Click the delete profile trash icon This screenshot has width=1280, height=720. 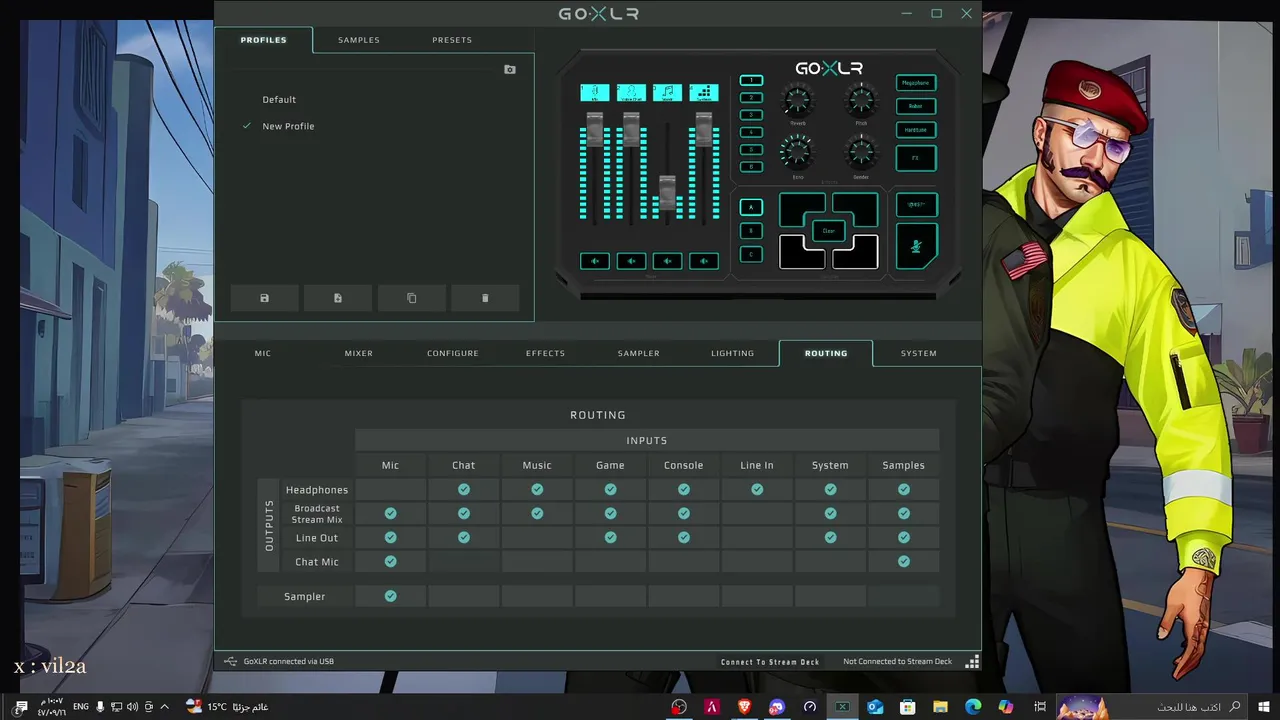(x=485, y=298)
